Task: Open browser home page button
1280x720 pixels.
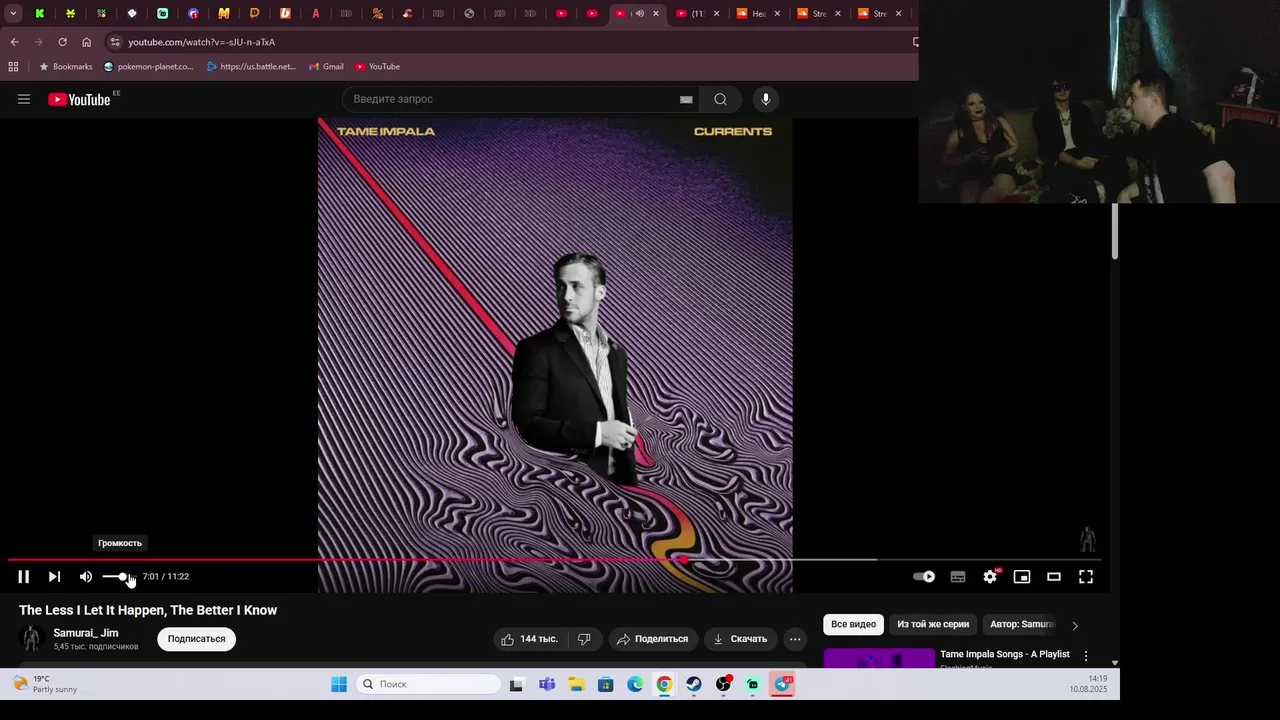Action: [86, 42]
